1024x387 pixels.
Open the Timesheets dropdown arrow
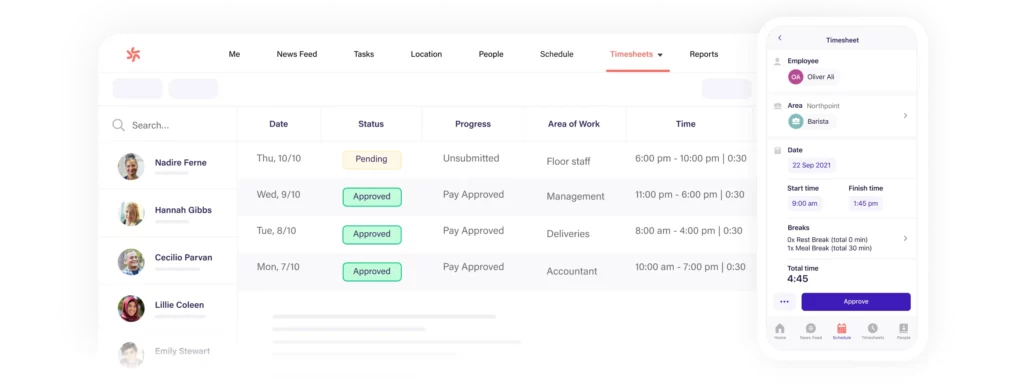coord(660,55)
